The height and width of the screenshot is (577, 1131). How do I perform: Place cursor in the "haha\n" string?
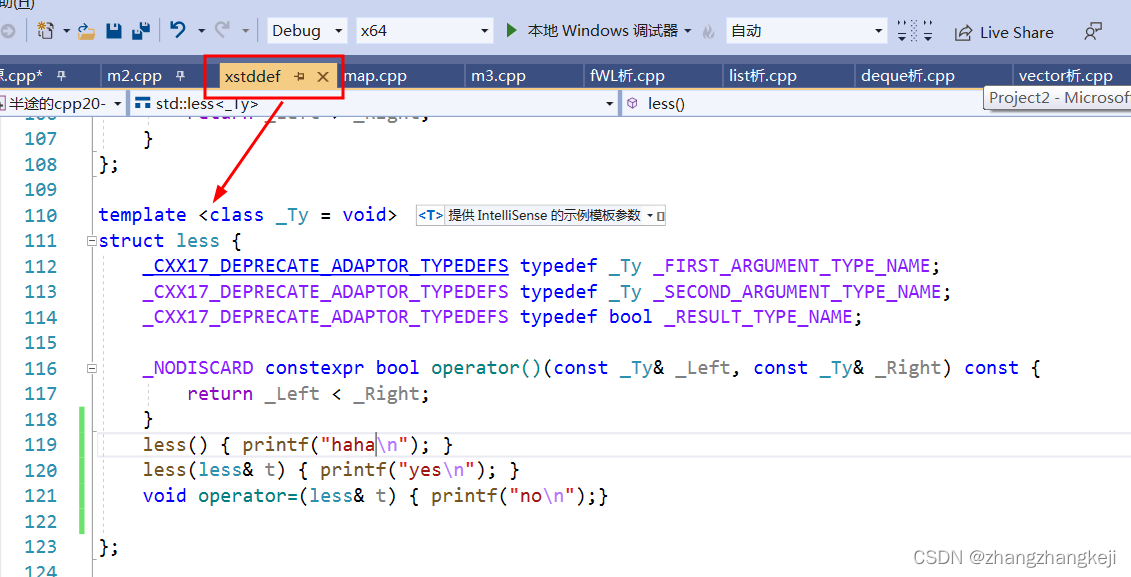pyautogui.click(x=364, y=444)
